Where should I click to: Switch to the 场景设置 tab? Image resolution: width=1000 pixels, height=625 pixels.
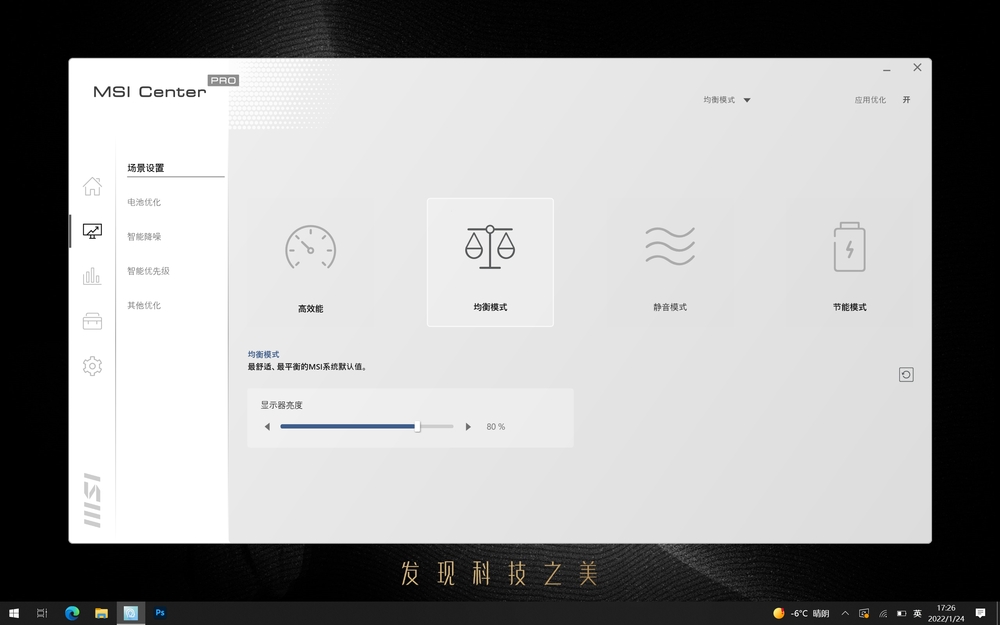[x=145, y=168]
